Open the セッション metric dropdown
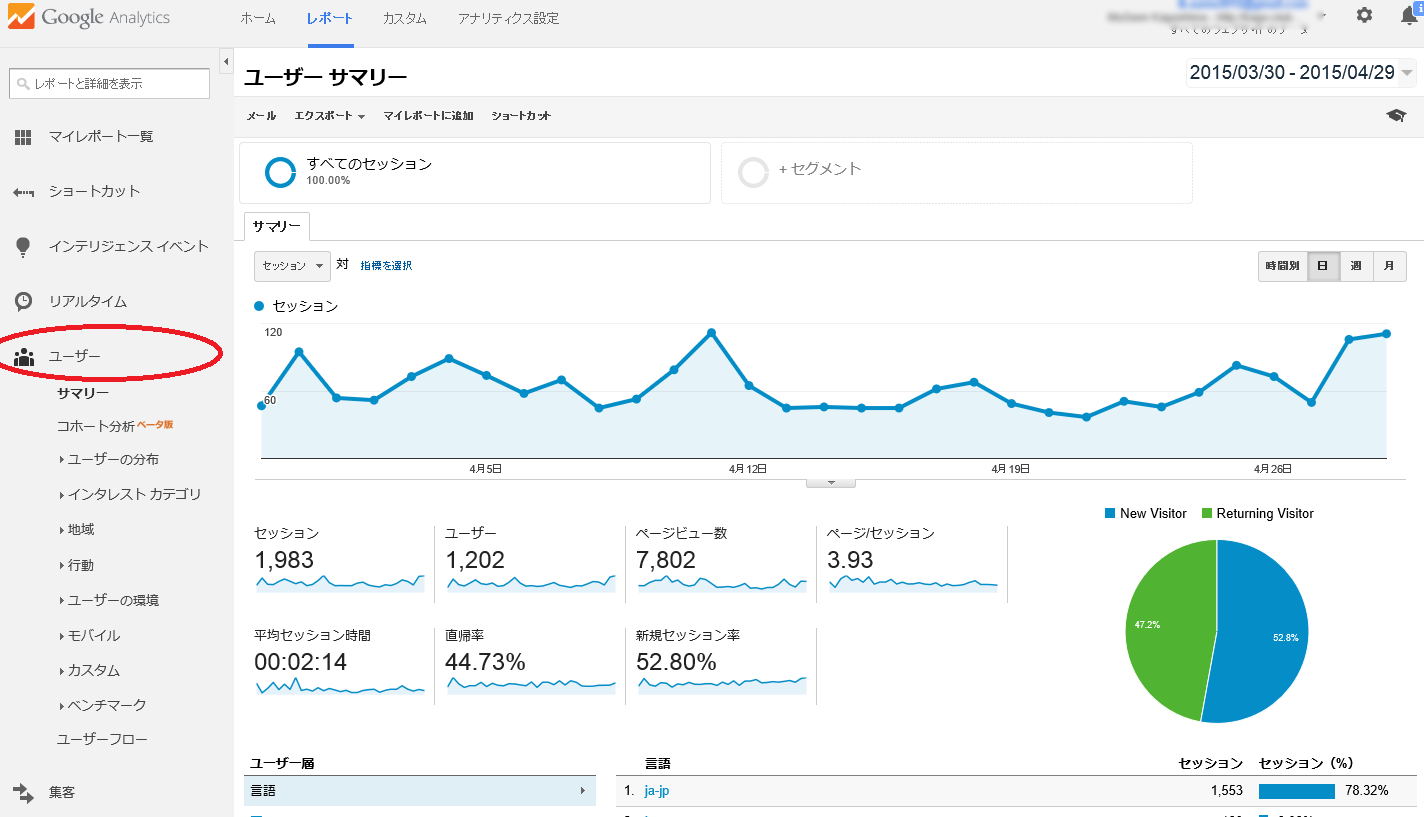Screen dimensions: 1424x817 292,266
